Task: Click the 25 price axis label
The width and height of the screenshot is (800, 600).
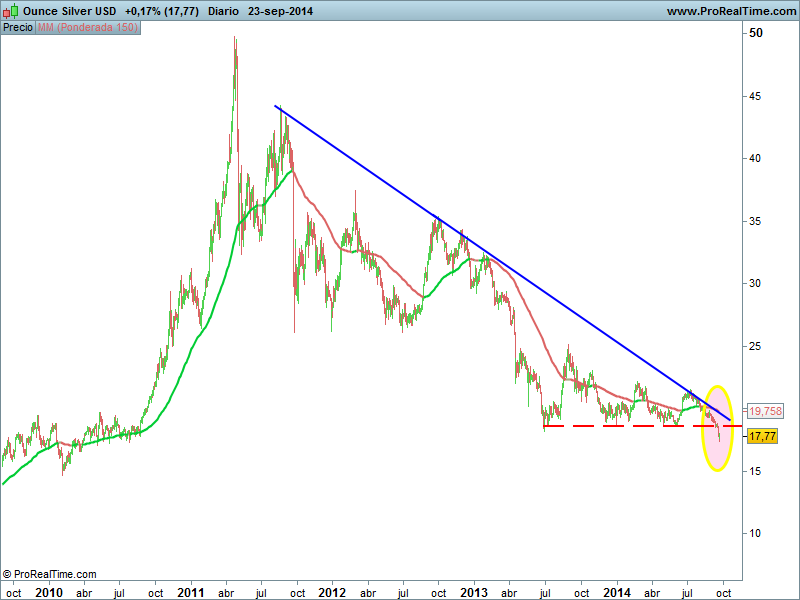Action: pyautogui.click(x=755, y=346)
